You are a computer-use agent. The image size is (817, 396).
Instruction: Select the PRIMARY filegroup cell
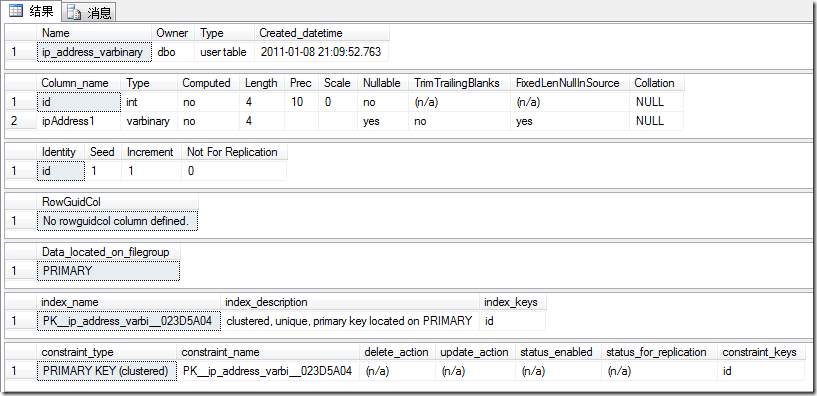pos(108,271)
